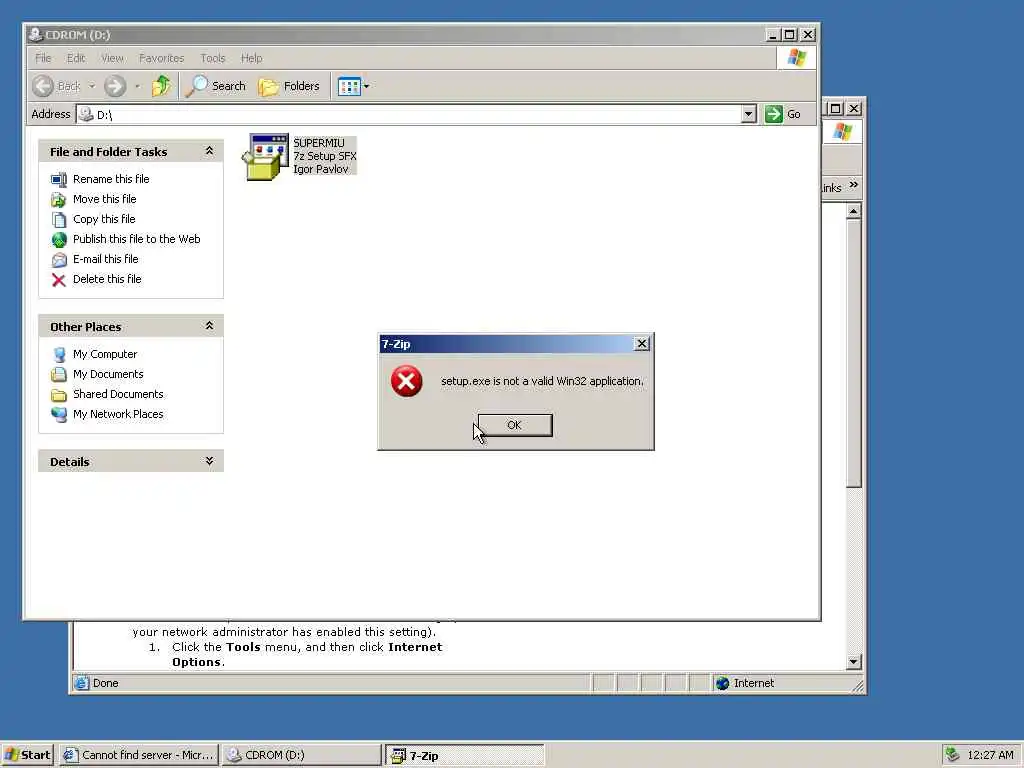Click the Internet zone status bar icon

(x=722, y=683)
